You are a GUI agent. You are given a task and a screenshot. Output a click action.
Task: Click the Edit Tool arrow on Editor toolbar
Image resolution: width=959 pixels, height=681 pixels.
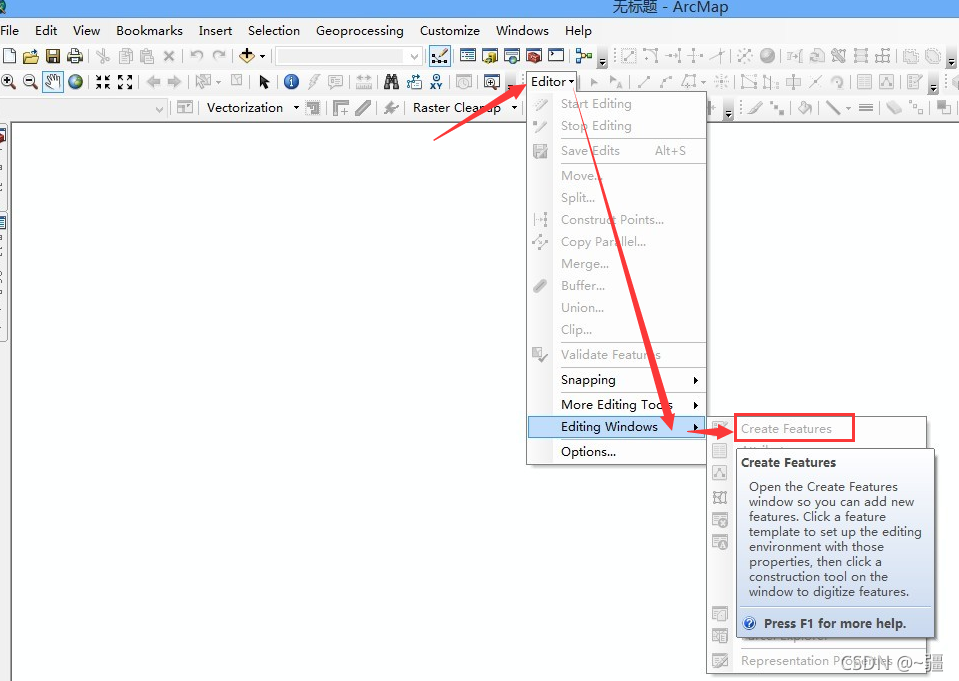click(594, 81)
